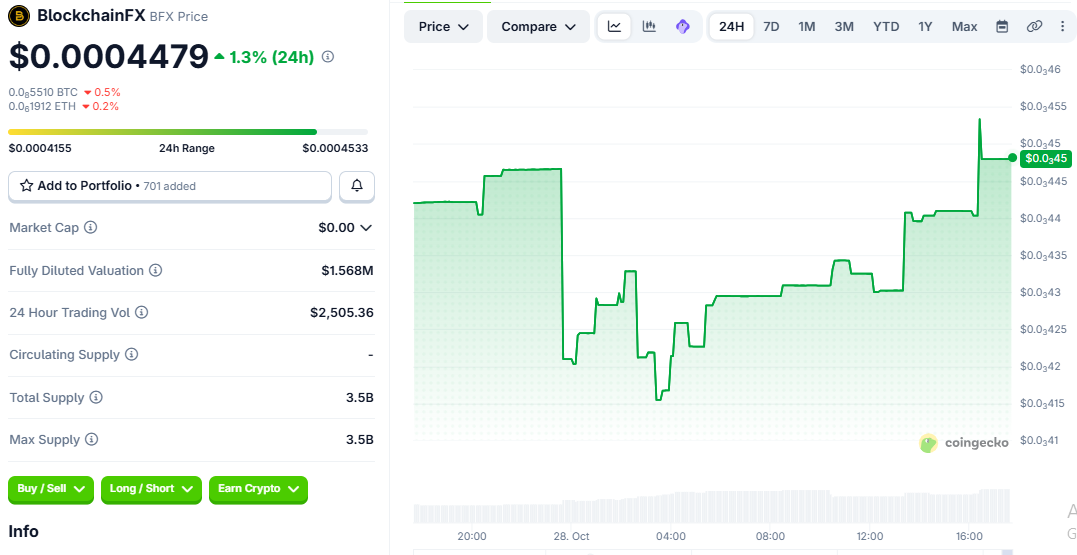Click the $1.568M valuation value

(348, 271)
